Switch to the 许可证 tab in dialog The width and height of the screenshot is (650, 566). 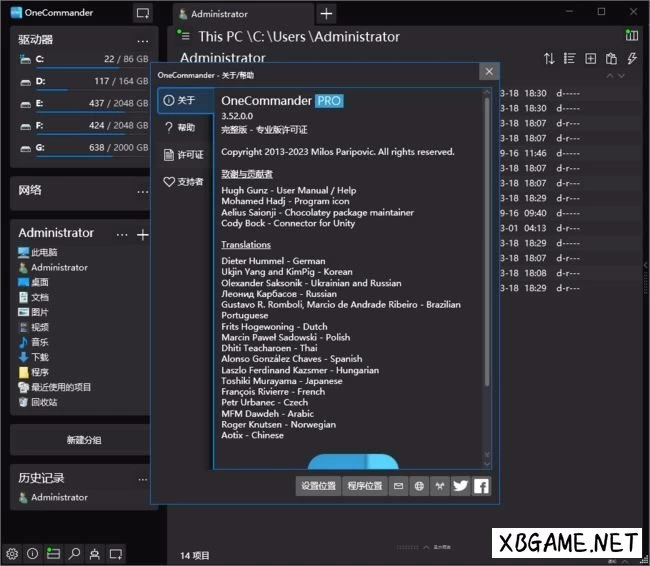pos(184,155)
